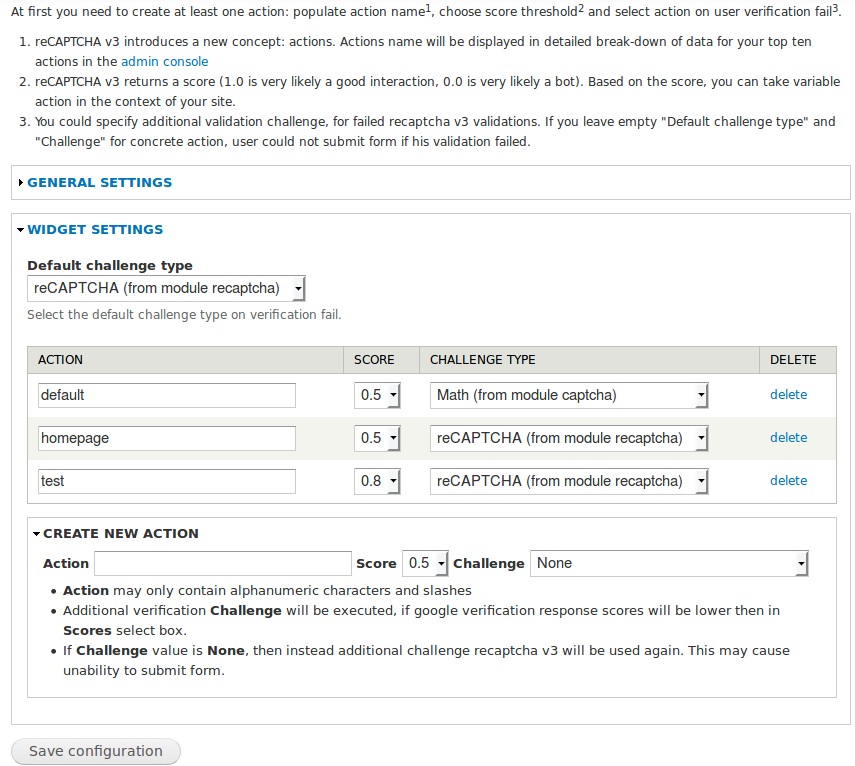This screenshot has height=766, width=855.
Task: Click the 'default' action name field
Action: click(167, 395)
